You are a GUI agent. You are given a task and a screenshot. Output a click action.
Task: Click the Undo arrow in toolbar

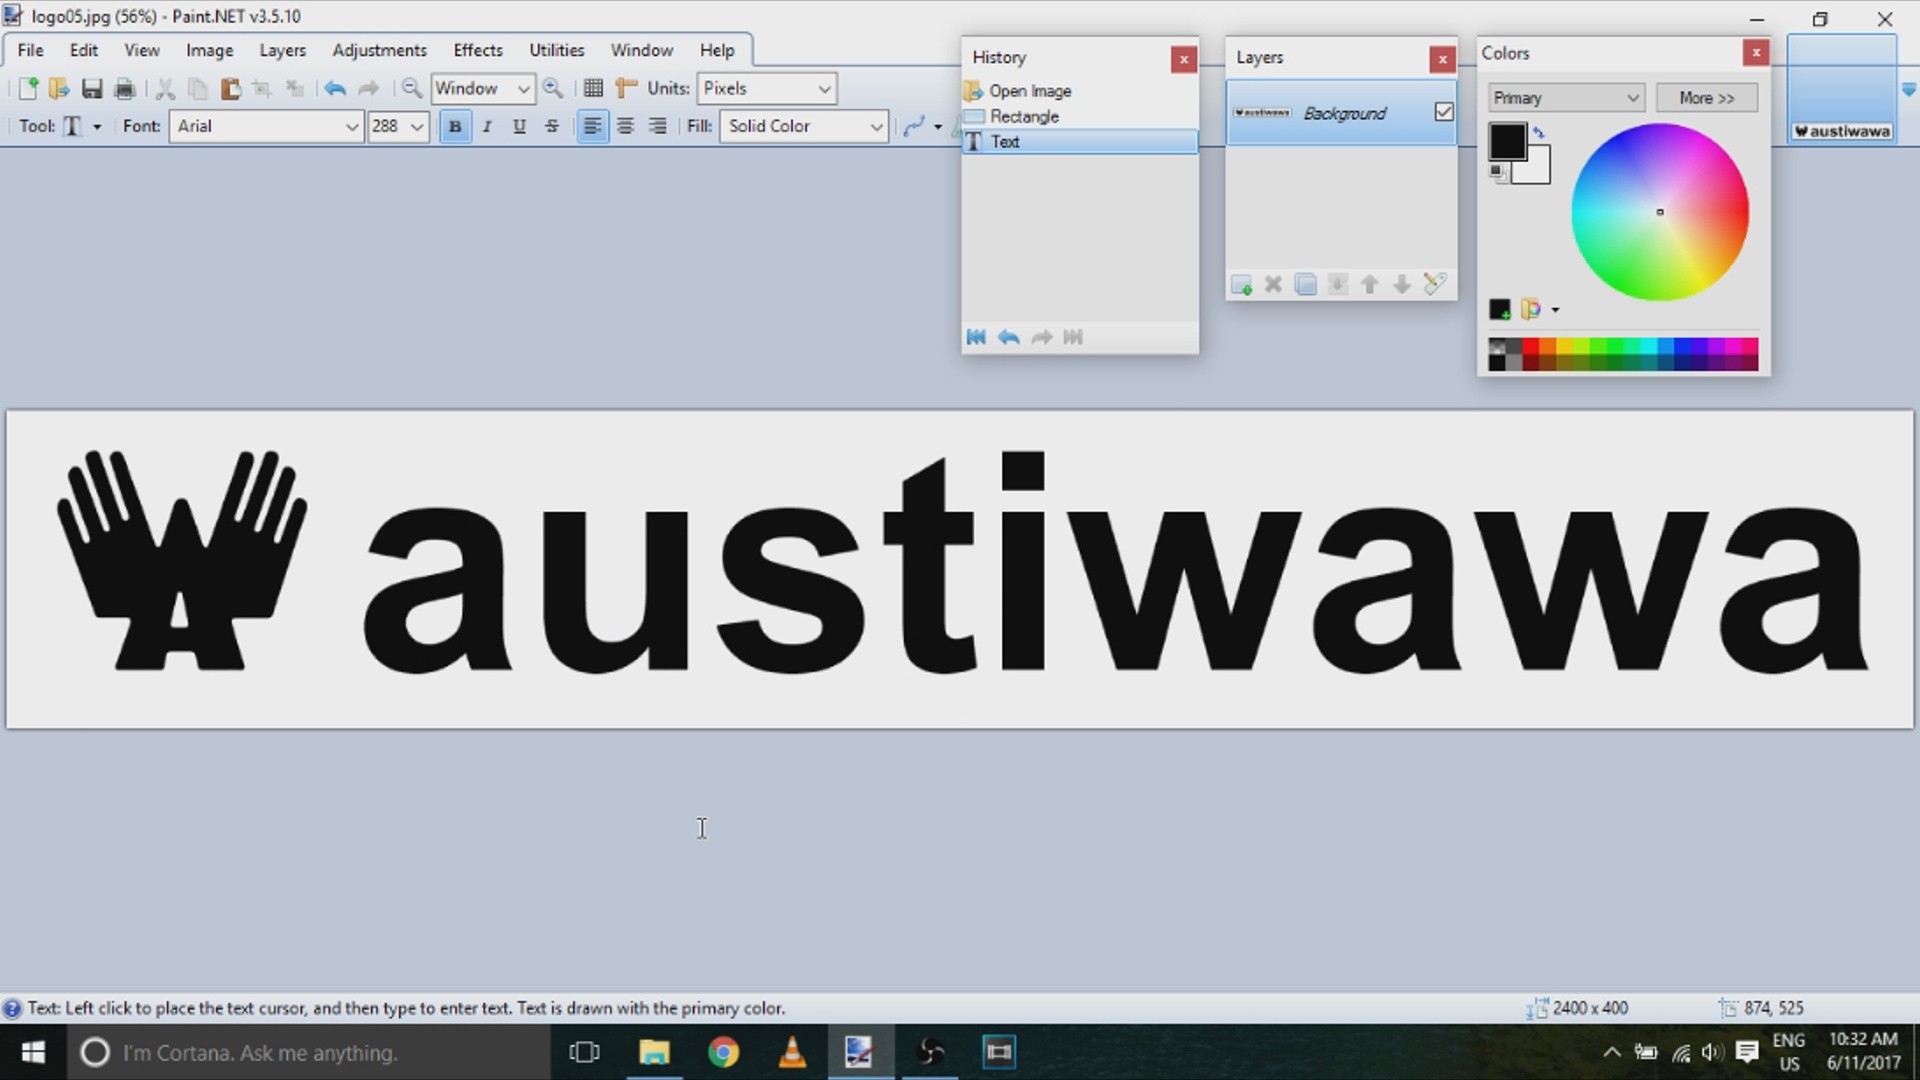335,89
